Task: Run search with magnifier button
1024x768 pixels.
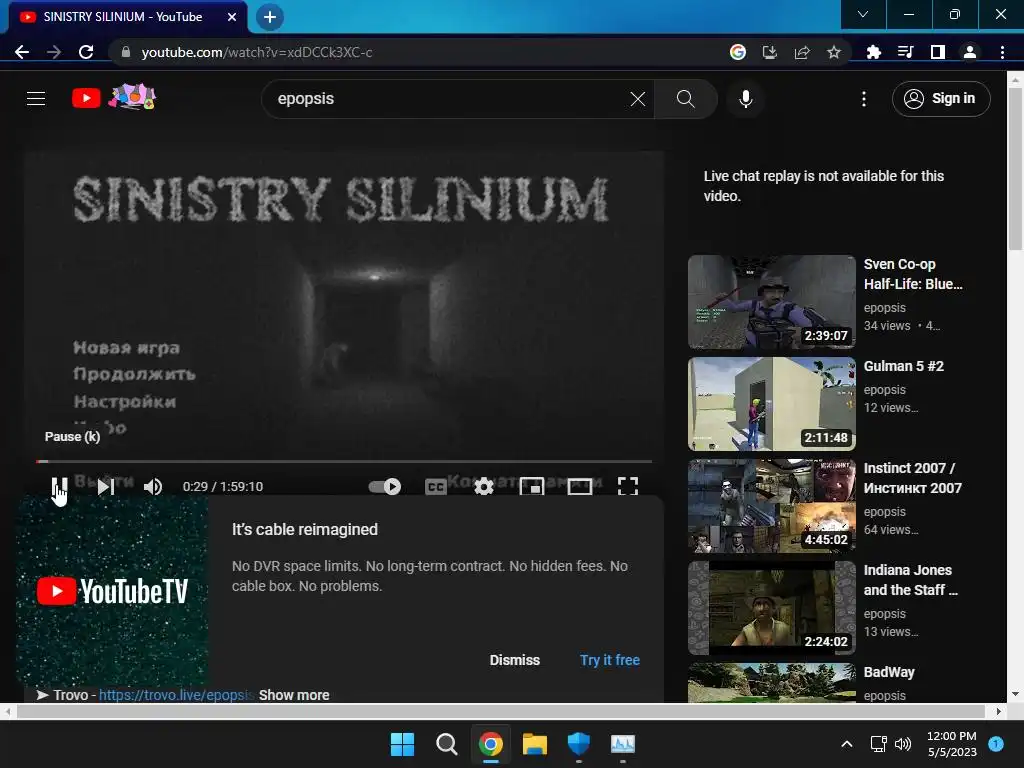Action: (686, 99)
